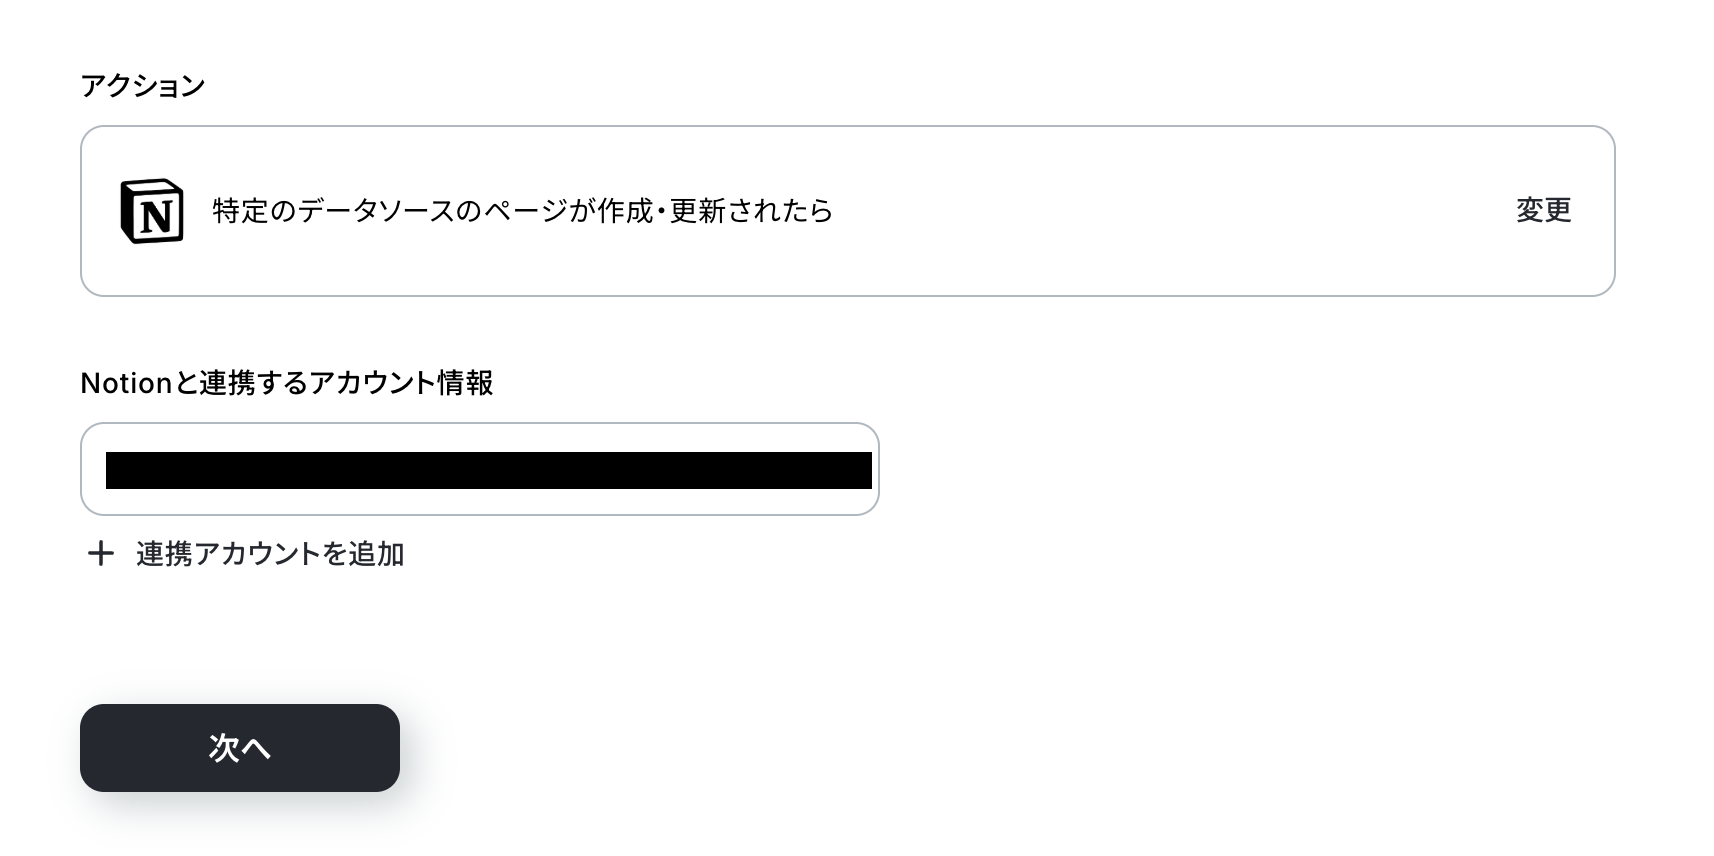Click the アクション section label
This screenshot has height=856, width=1714.
pos(143,86)
